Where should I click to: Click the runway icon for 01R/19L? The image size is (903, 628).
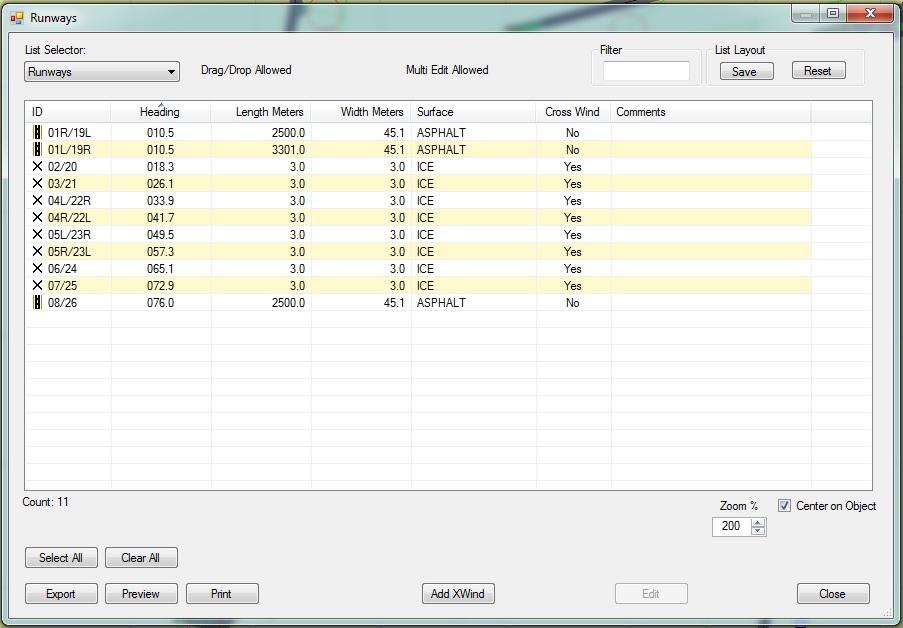tap(37, 133)
